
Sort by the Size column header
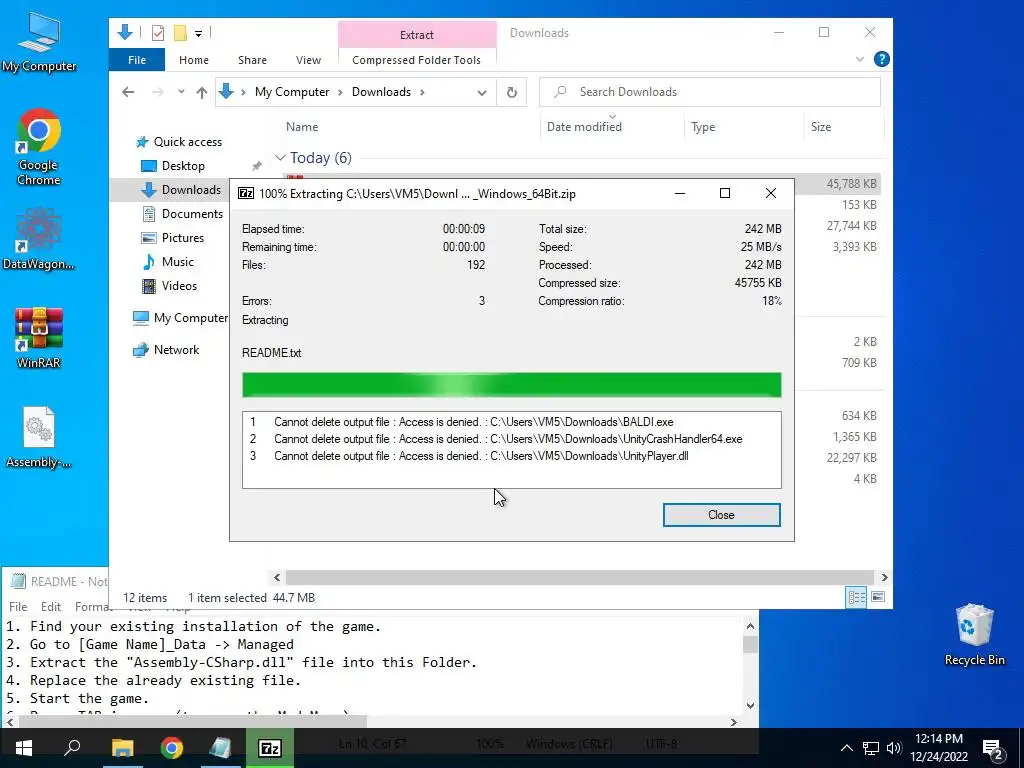click(821, 127)
